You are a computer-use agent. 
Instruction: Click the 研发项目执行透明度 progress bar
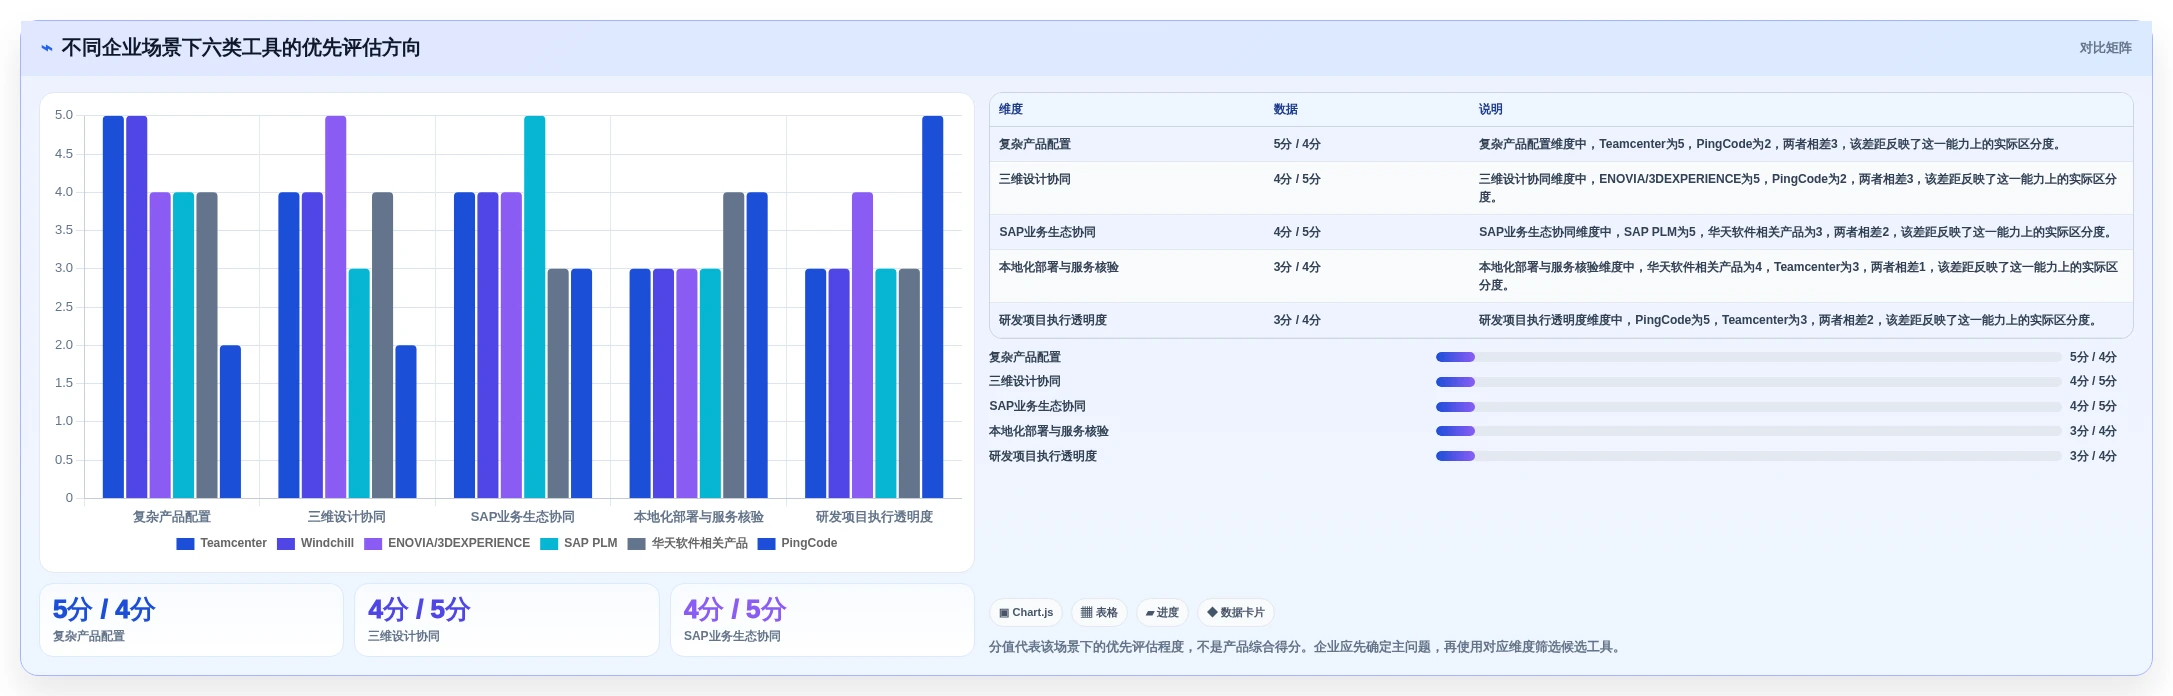point(1748,456)
